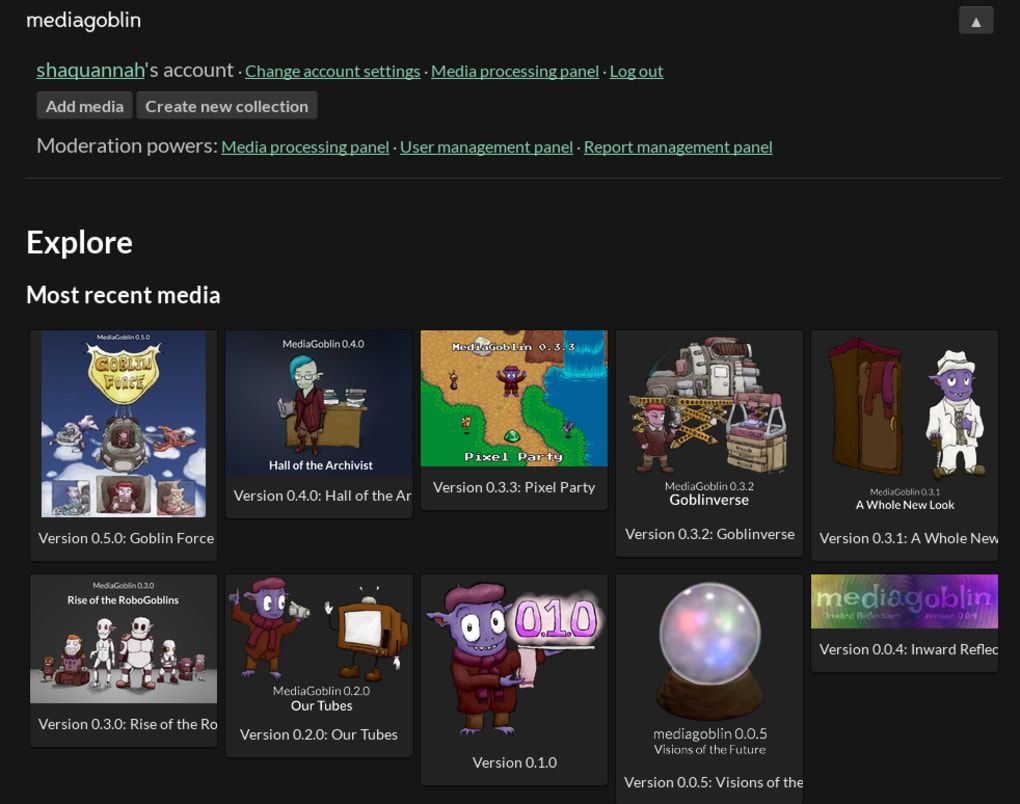This screenshot has height=804, width=1020.
Task: Open the Version 0.5.0 Goblin Force media
Action: pyautogui.click(x=124, y=423)
